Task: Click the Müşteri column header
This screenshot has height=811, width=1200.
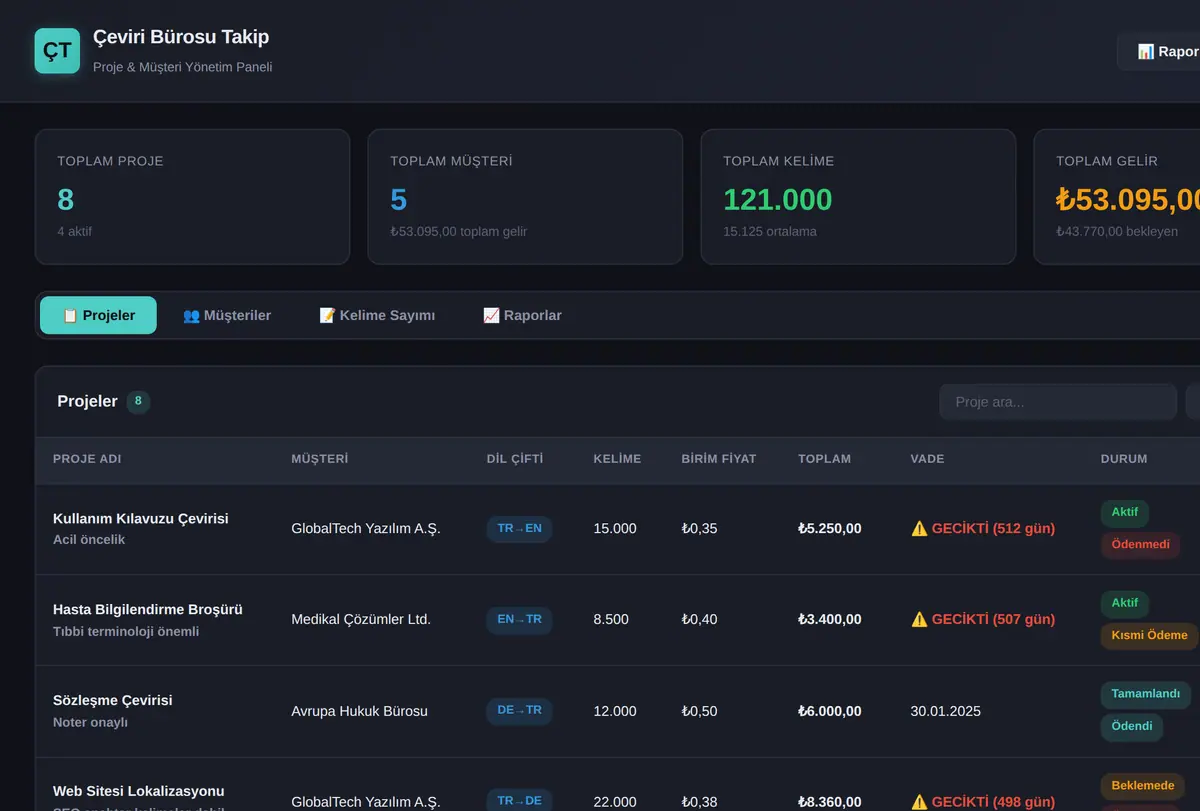Action: pyautogui.click(x=320, y=459)
